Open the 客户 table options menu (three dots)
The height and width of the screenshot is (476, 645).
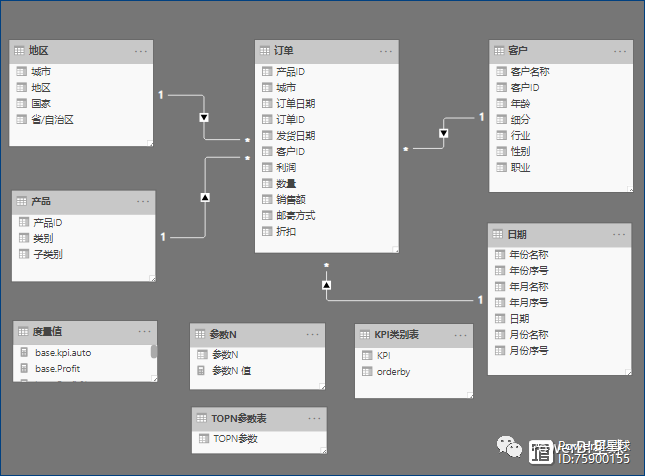(620, 51)
